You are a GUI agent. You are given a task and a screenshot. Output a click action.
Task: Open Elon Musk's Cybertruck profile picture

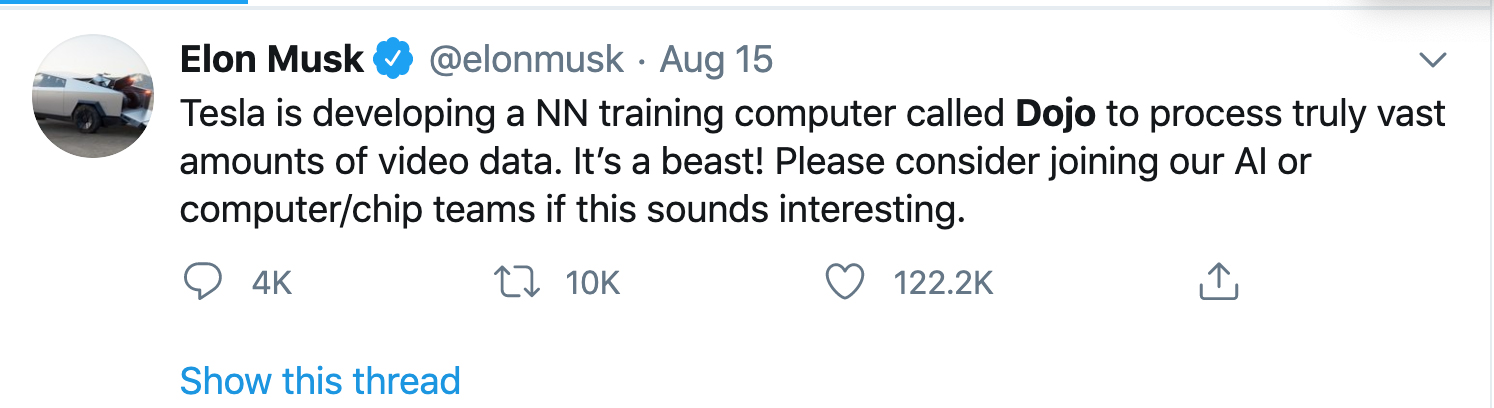tap(93, 96)
